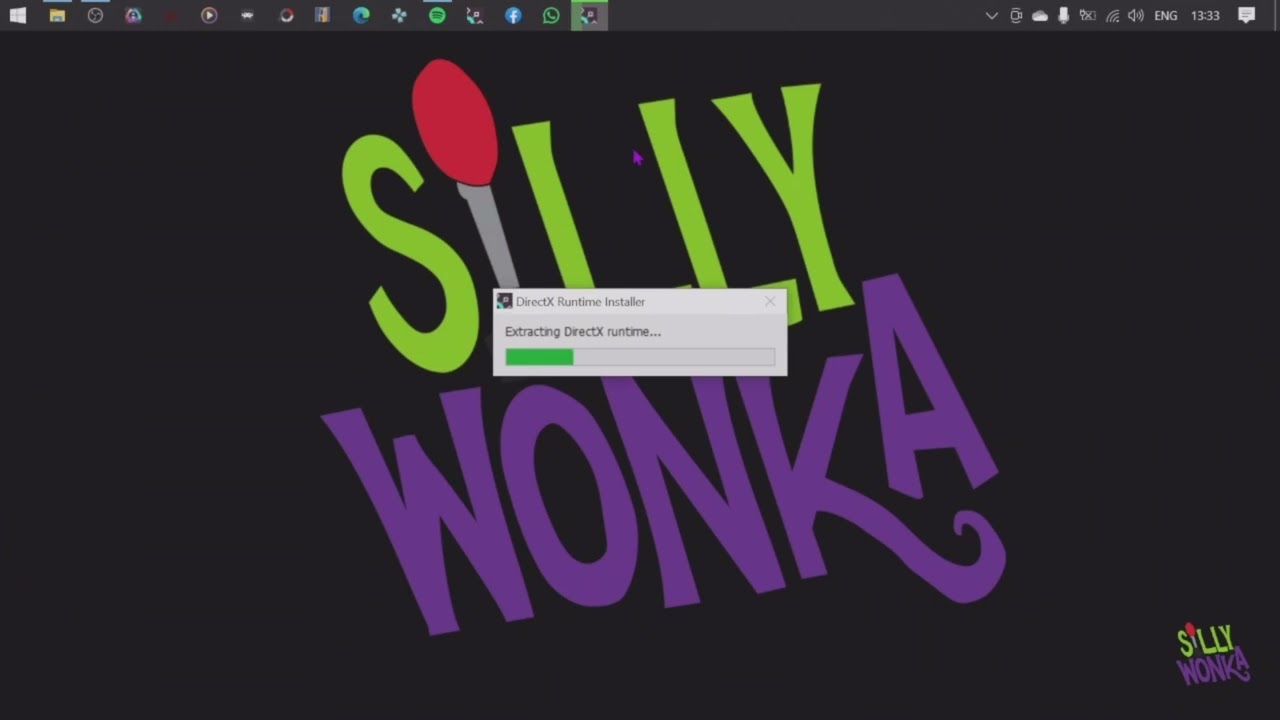Launch the WinRAR books icon
Screen dimensions: 1280x720
click(322, 15)
